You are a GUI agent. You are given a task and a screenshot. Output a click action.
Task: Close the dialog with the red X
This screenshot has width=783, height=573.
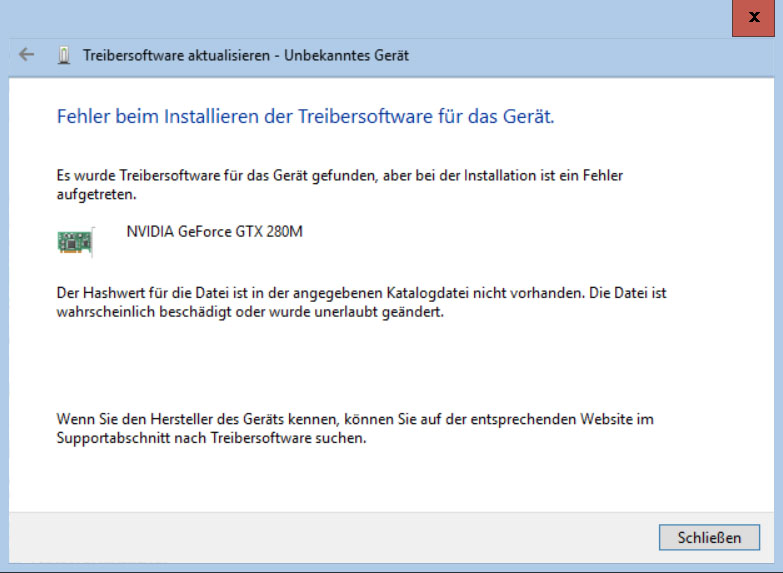click(754, 18)
